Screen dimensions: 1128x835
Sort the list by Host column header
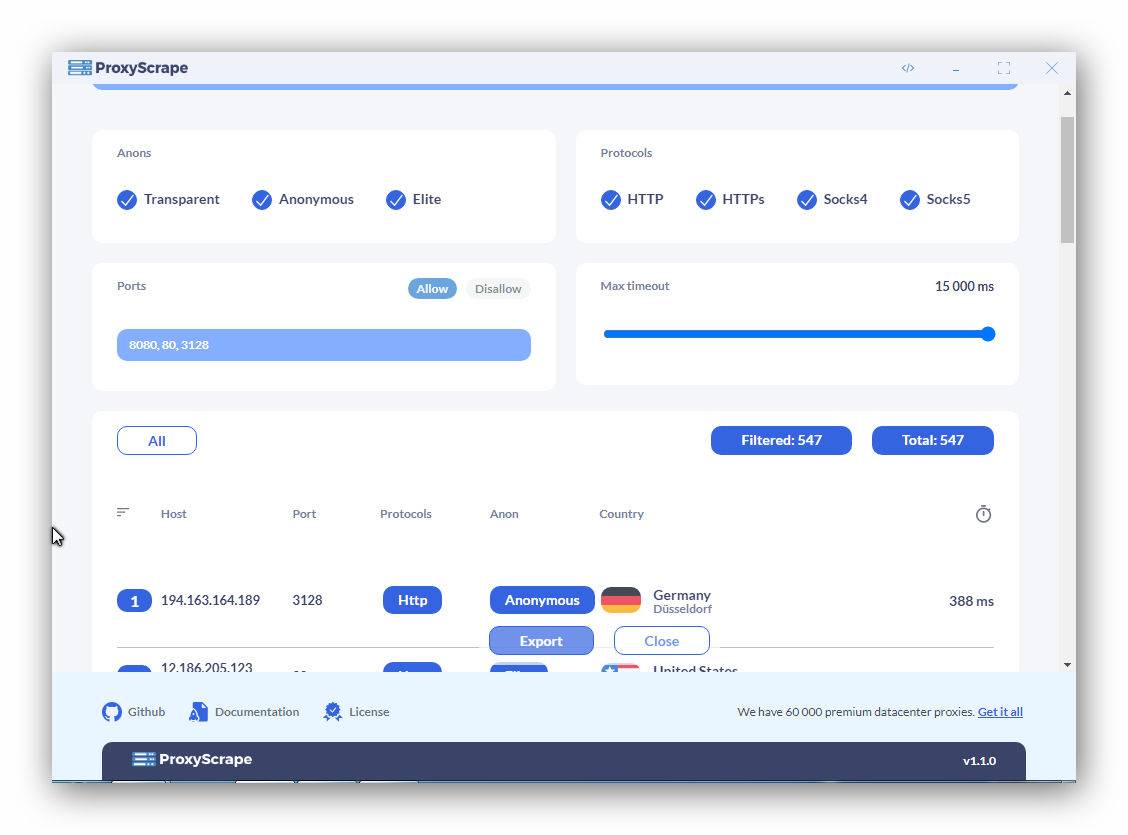click(x=173, y=514)
